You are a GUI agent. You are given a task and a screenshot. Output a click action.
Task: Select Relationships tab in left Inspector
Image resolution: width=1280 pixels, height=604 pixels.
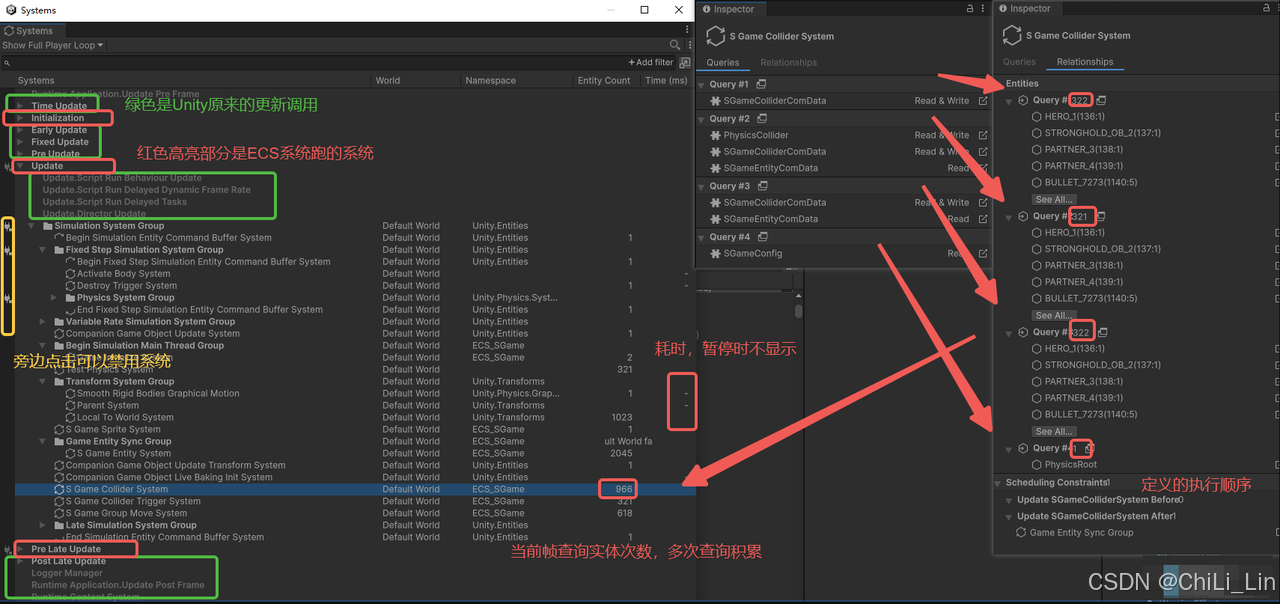[x=789, y=62]
